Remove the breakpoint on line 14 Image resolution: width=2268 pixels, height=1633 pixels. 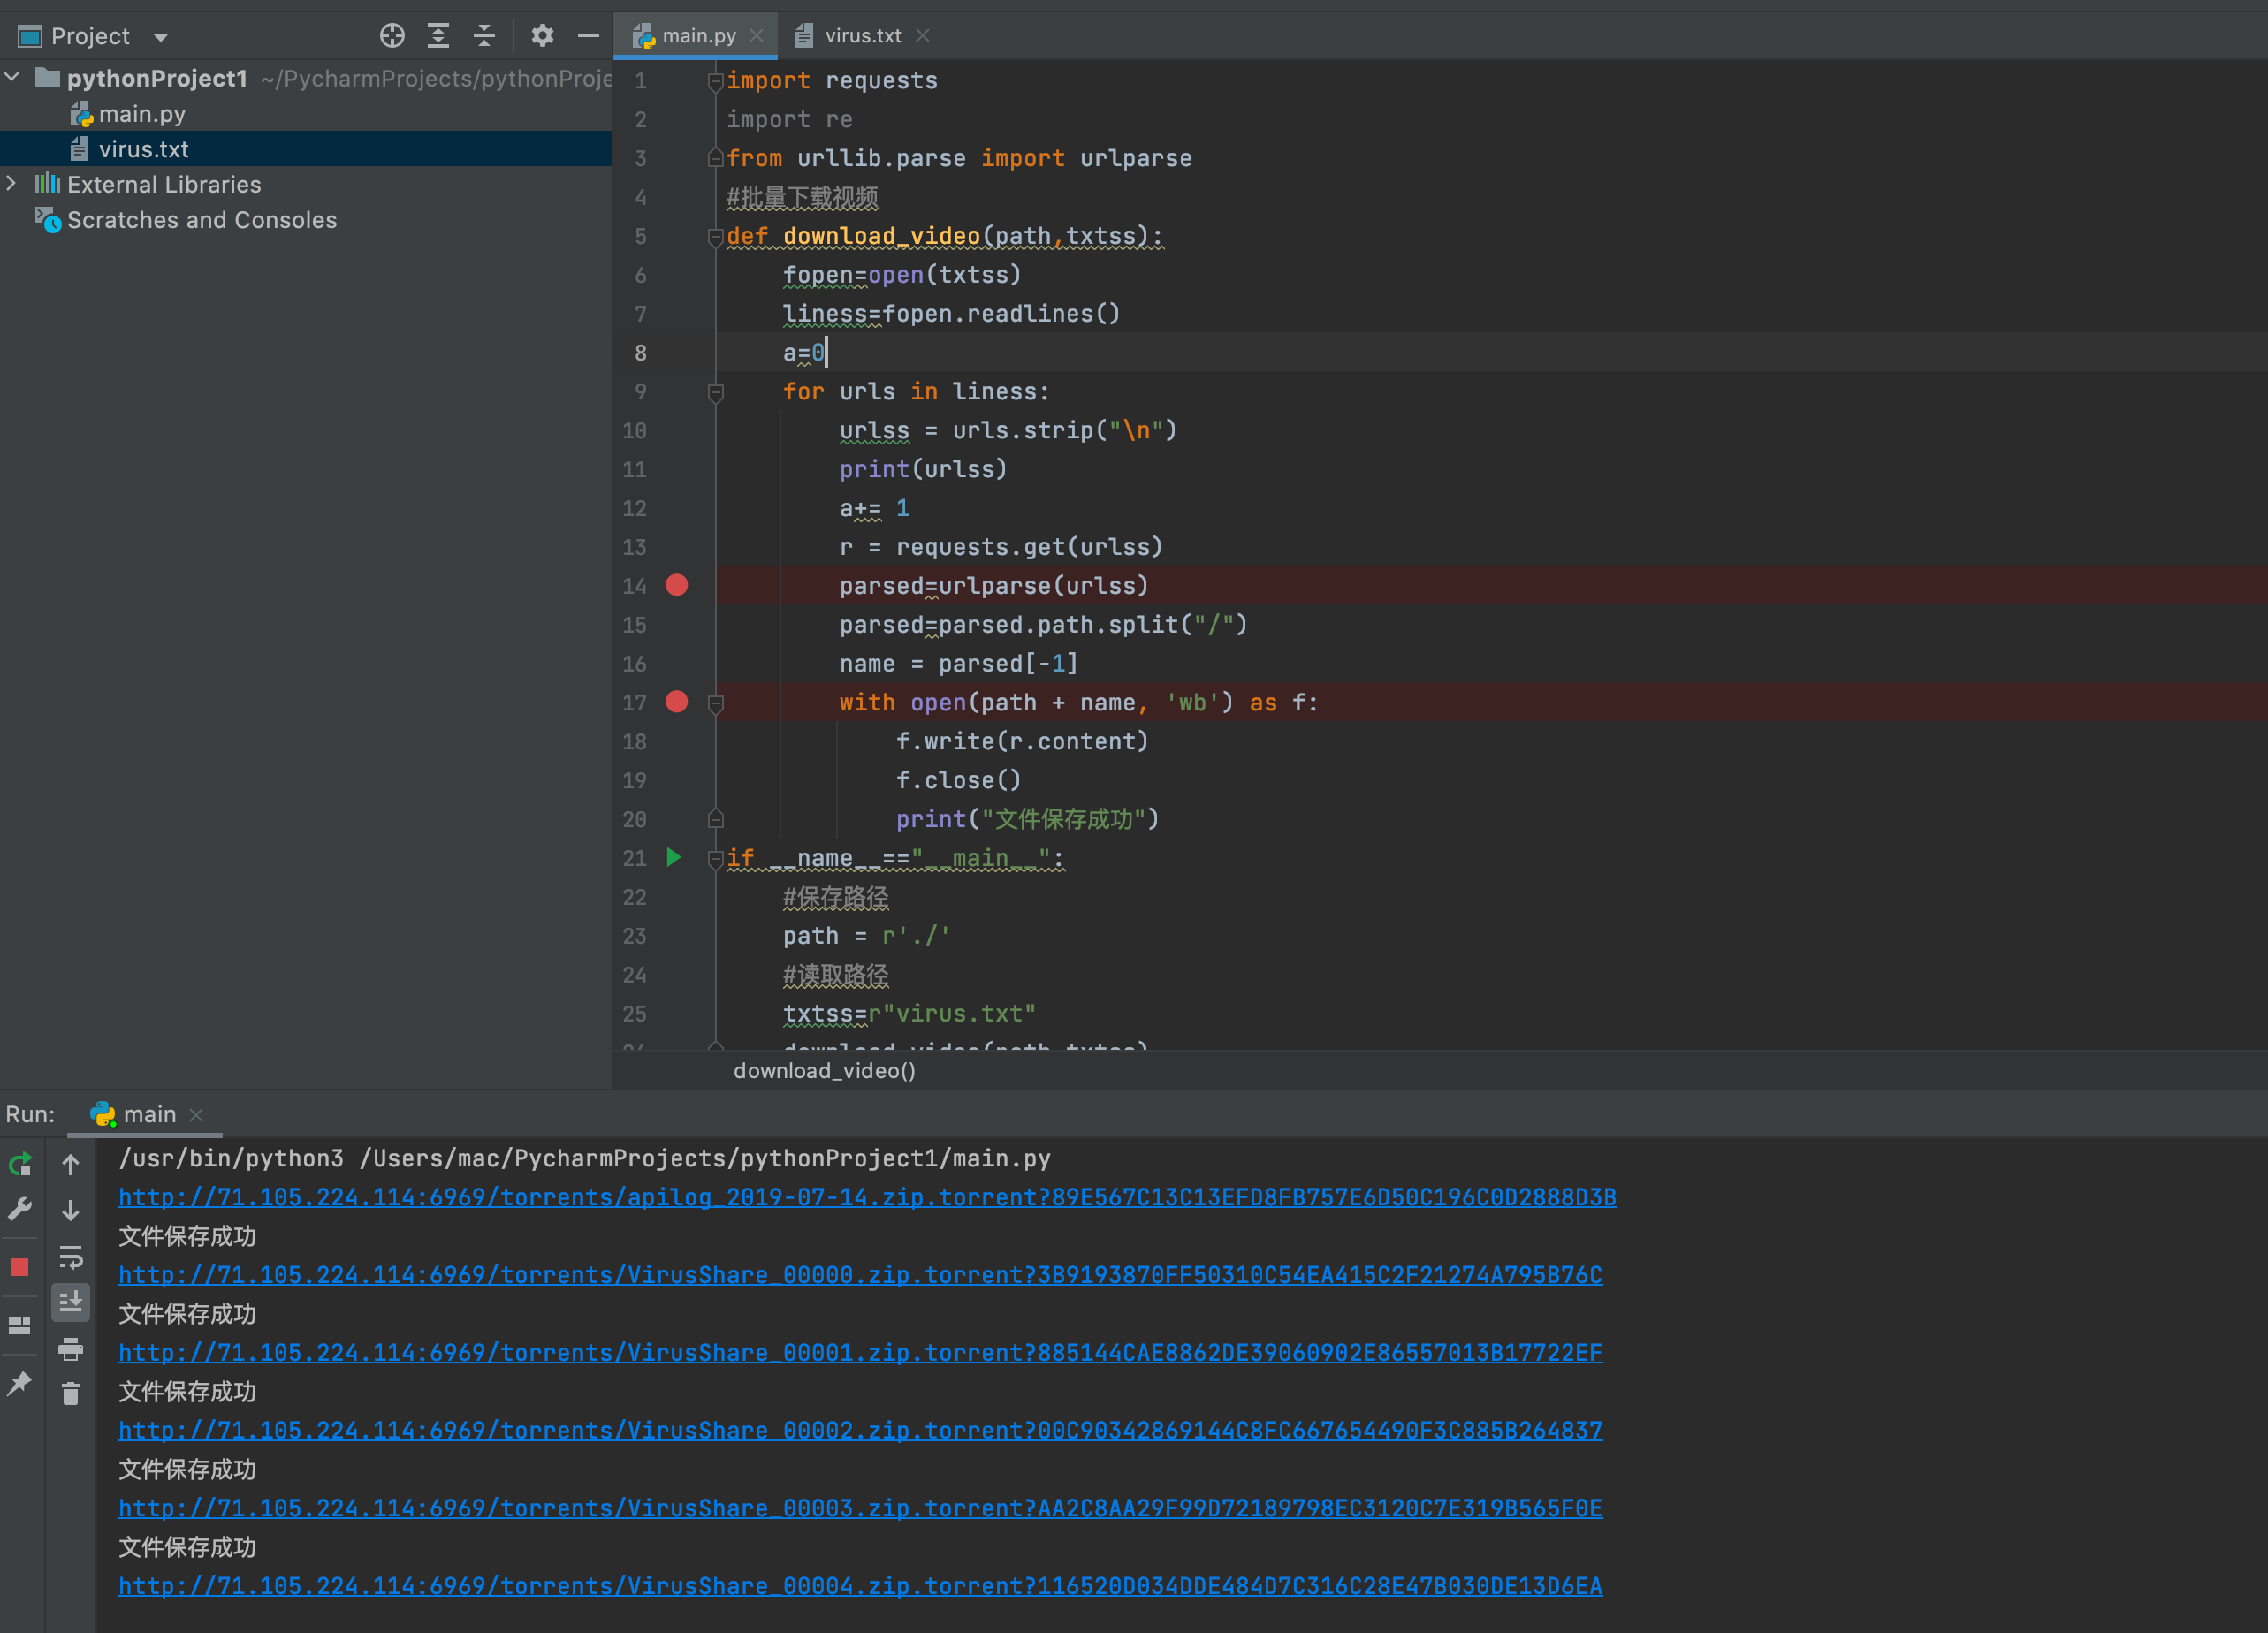pyautogui.click(x=677, y=585)
